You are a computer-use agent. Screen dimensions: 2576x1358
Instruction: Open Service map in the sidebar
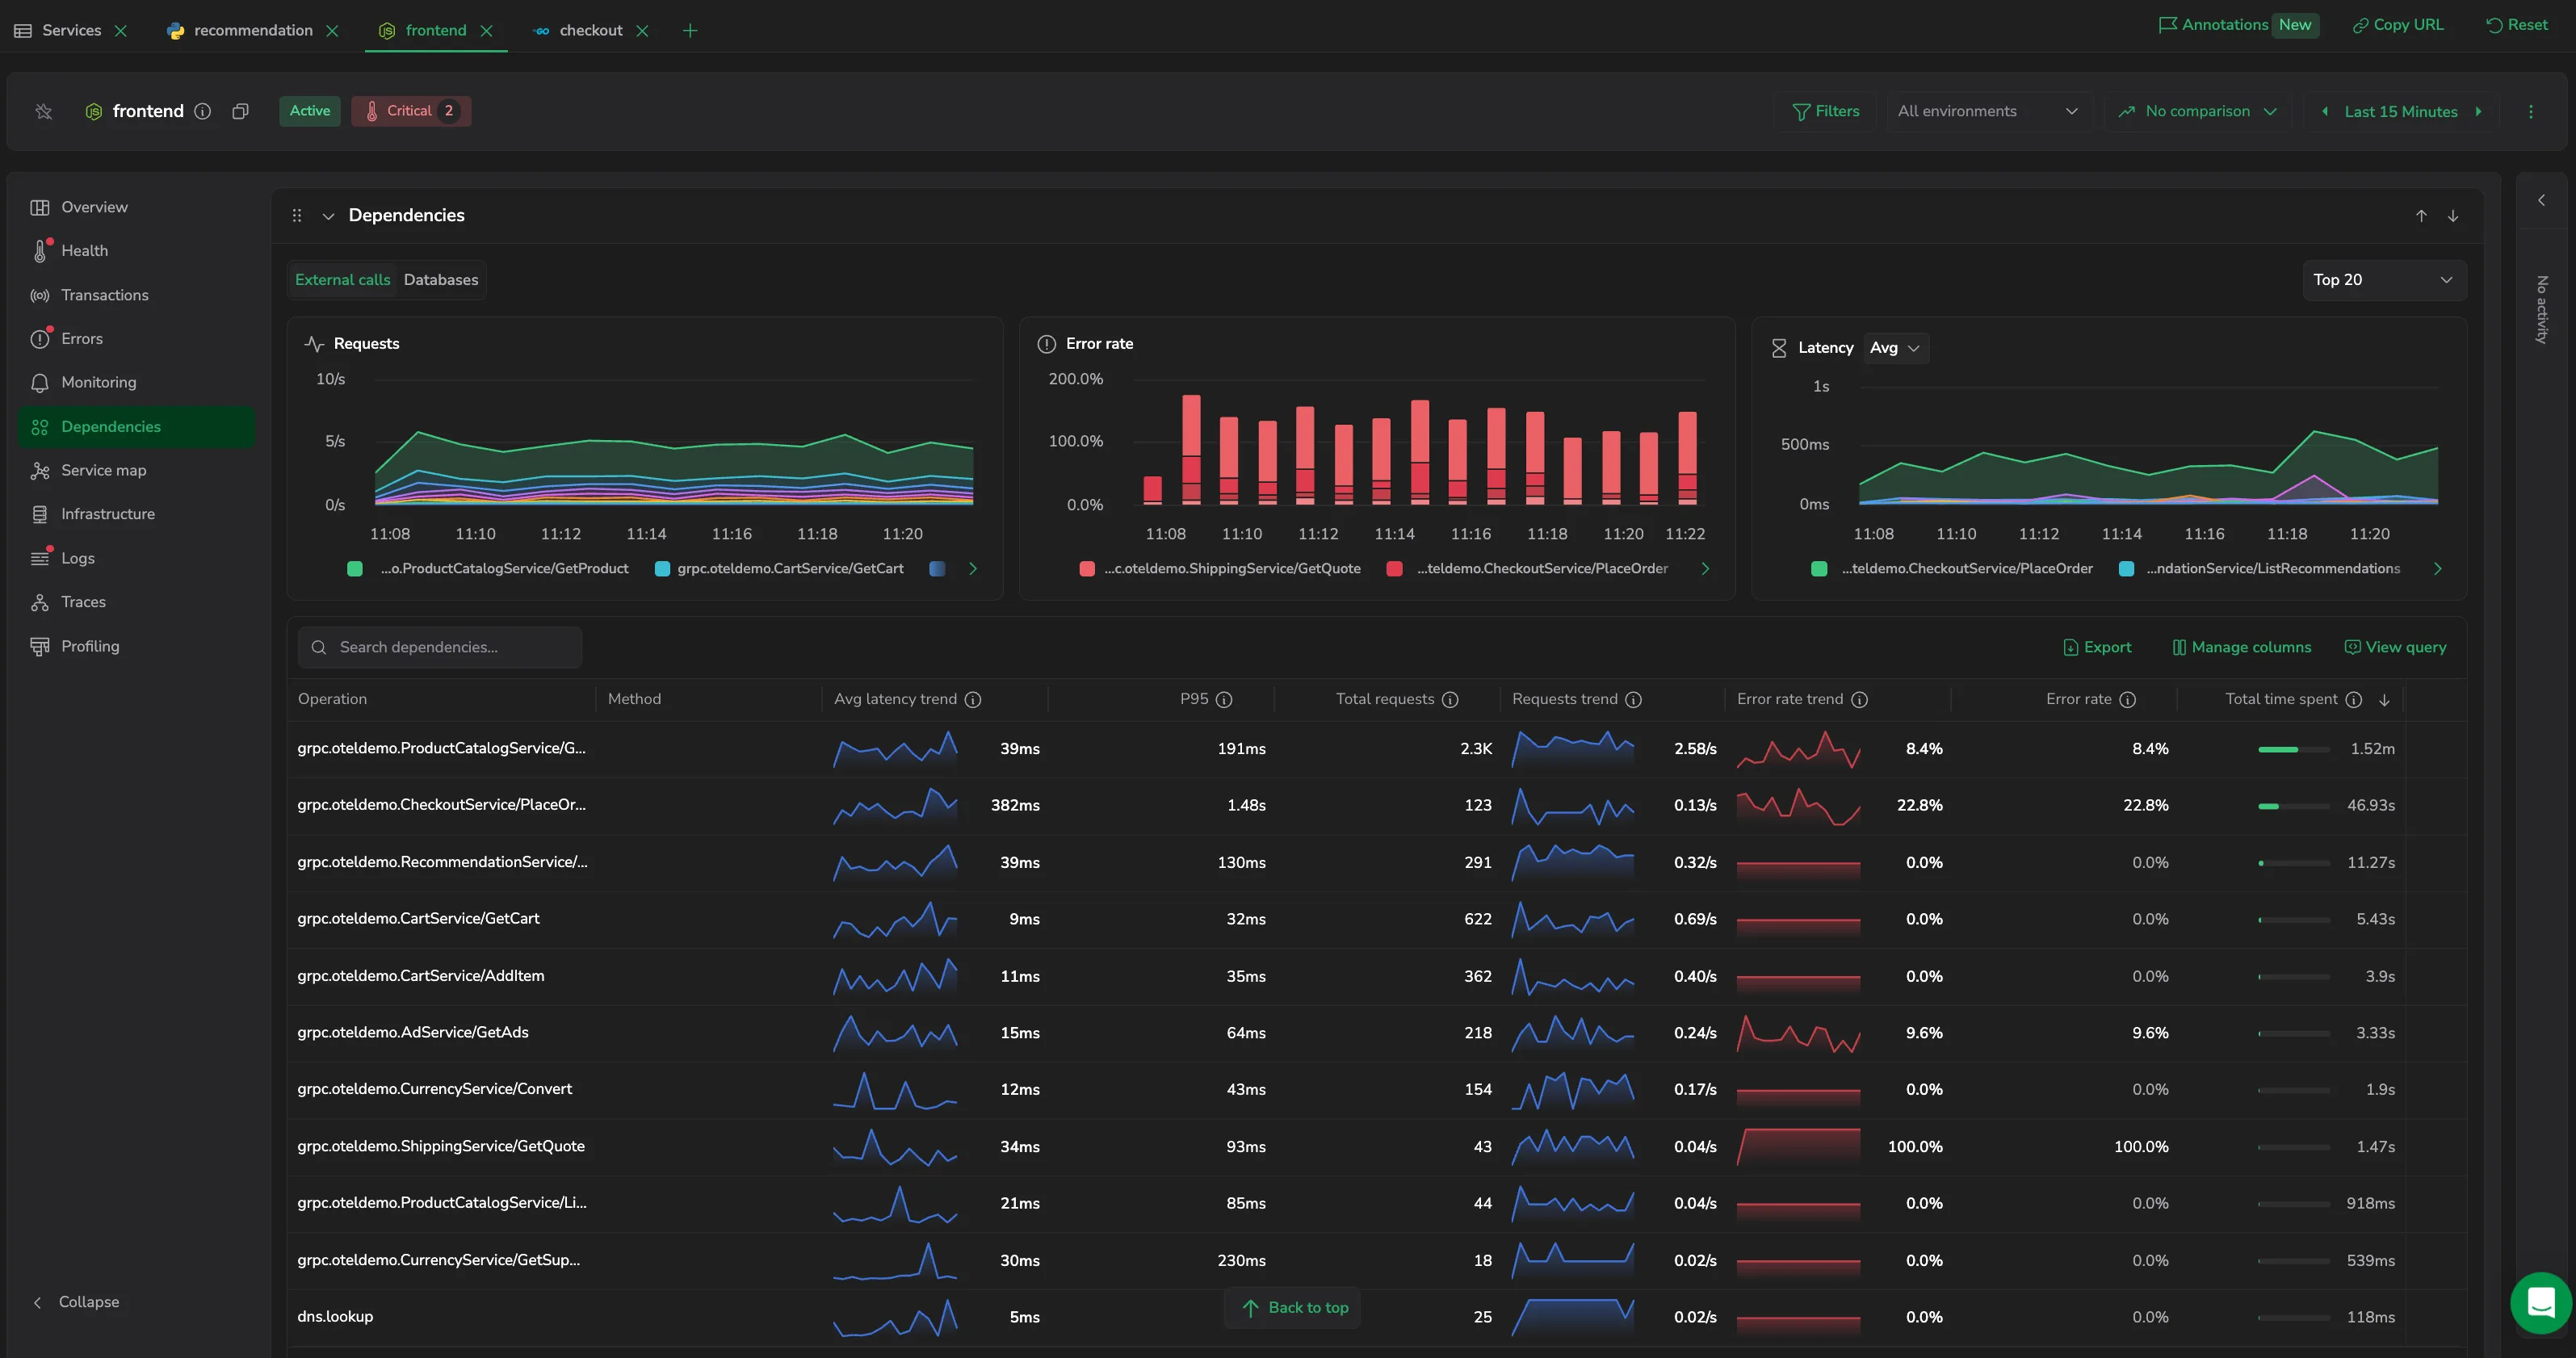(x=137, y=470)
